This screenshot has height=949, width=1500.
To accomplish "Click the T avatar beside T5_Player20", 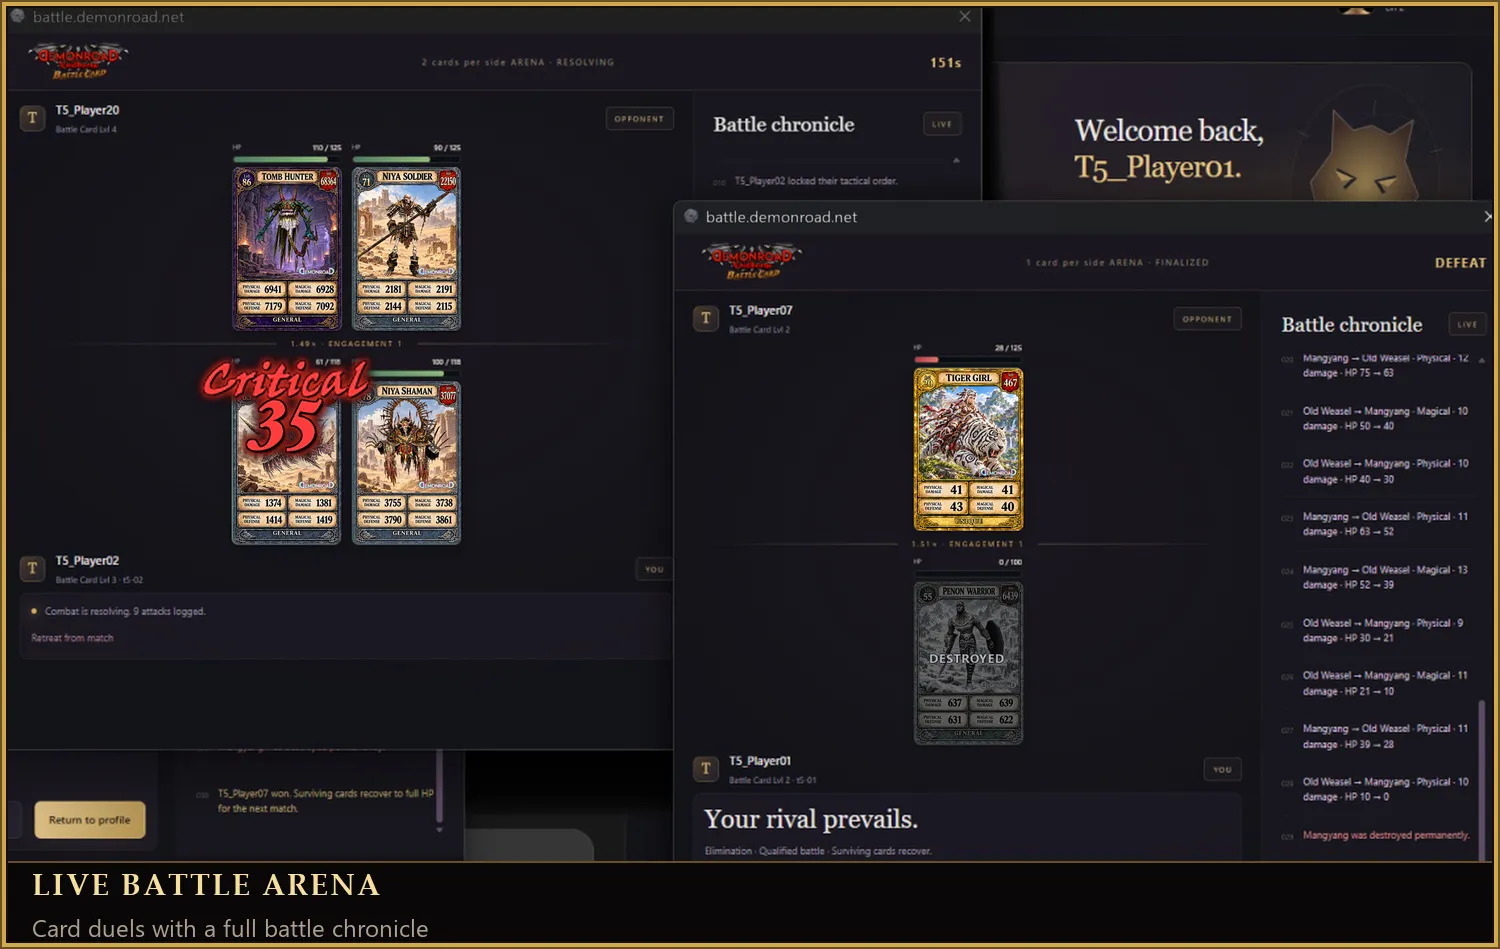I will [x=32, y=118].
